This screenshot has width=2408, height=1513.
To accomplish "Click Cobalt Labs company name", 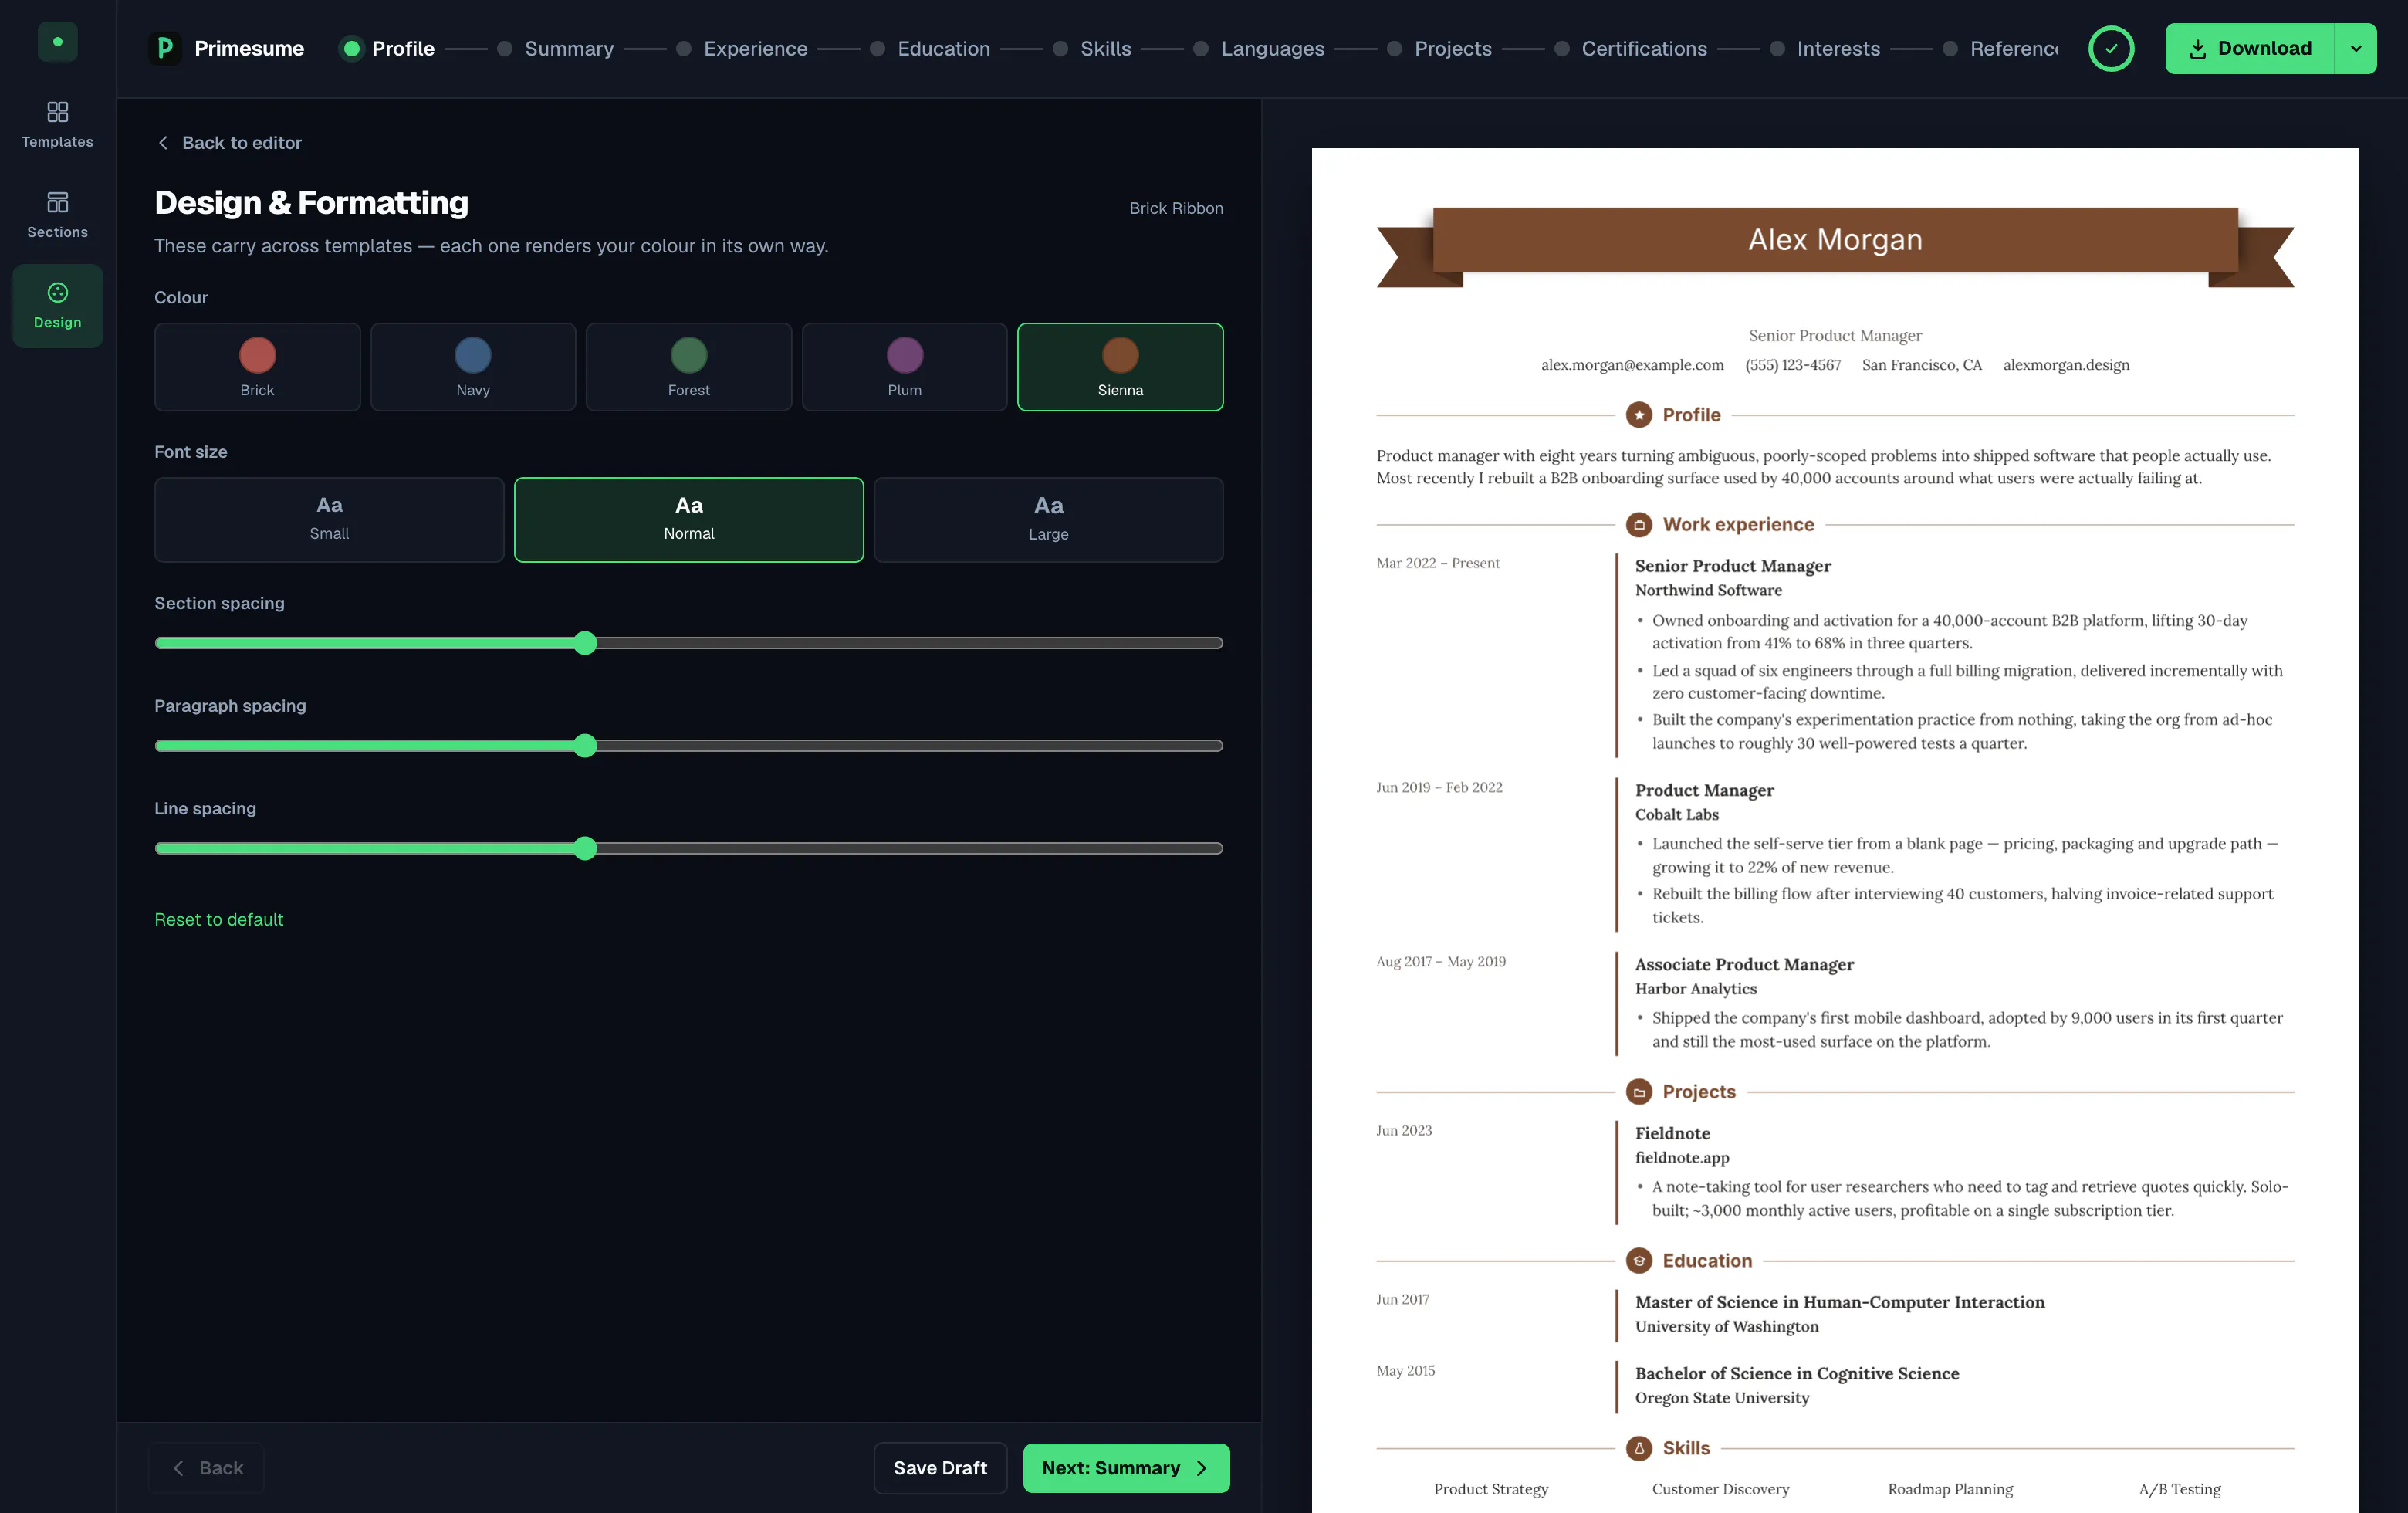I will click(1677, 814).
